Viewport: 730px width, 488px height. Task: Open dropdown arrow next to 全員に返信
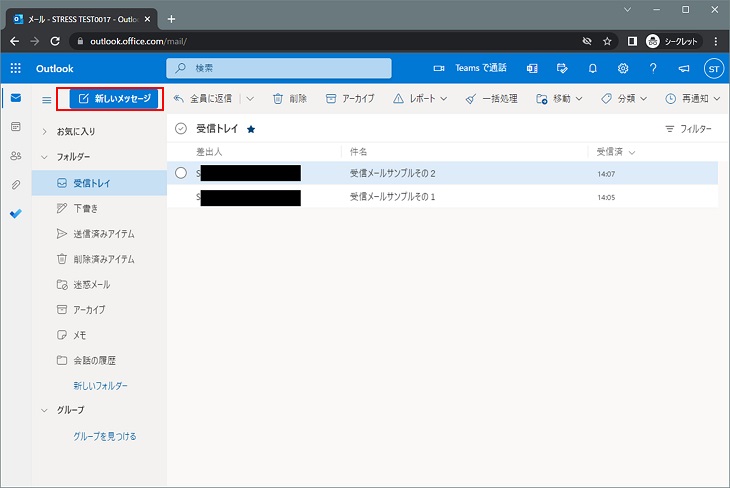click(250, 98)
